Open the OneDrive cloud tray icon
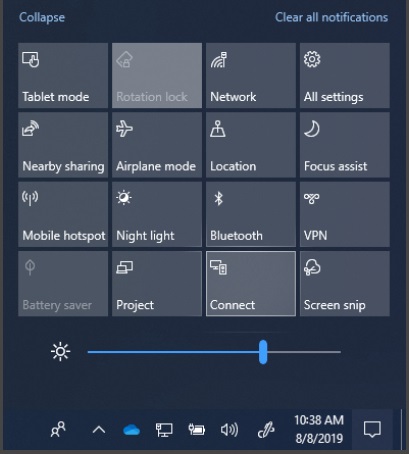Viewport: 409px width, 454px height. coord(131,430)
